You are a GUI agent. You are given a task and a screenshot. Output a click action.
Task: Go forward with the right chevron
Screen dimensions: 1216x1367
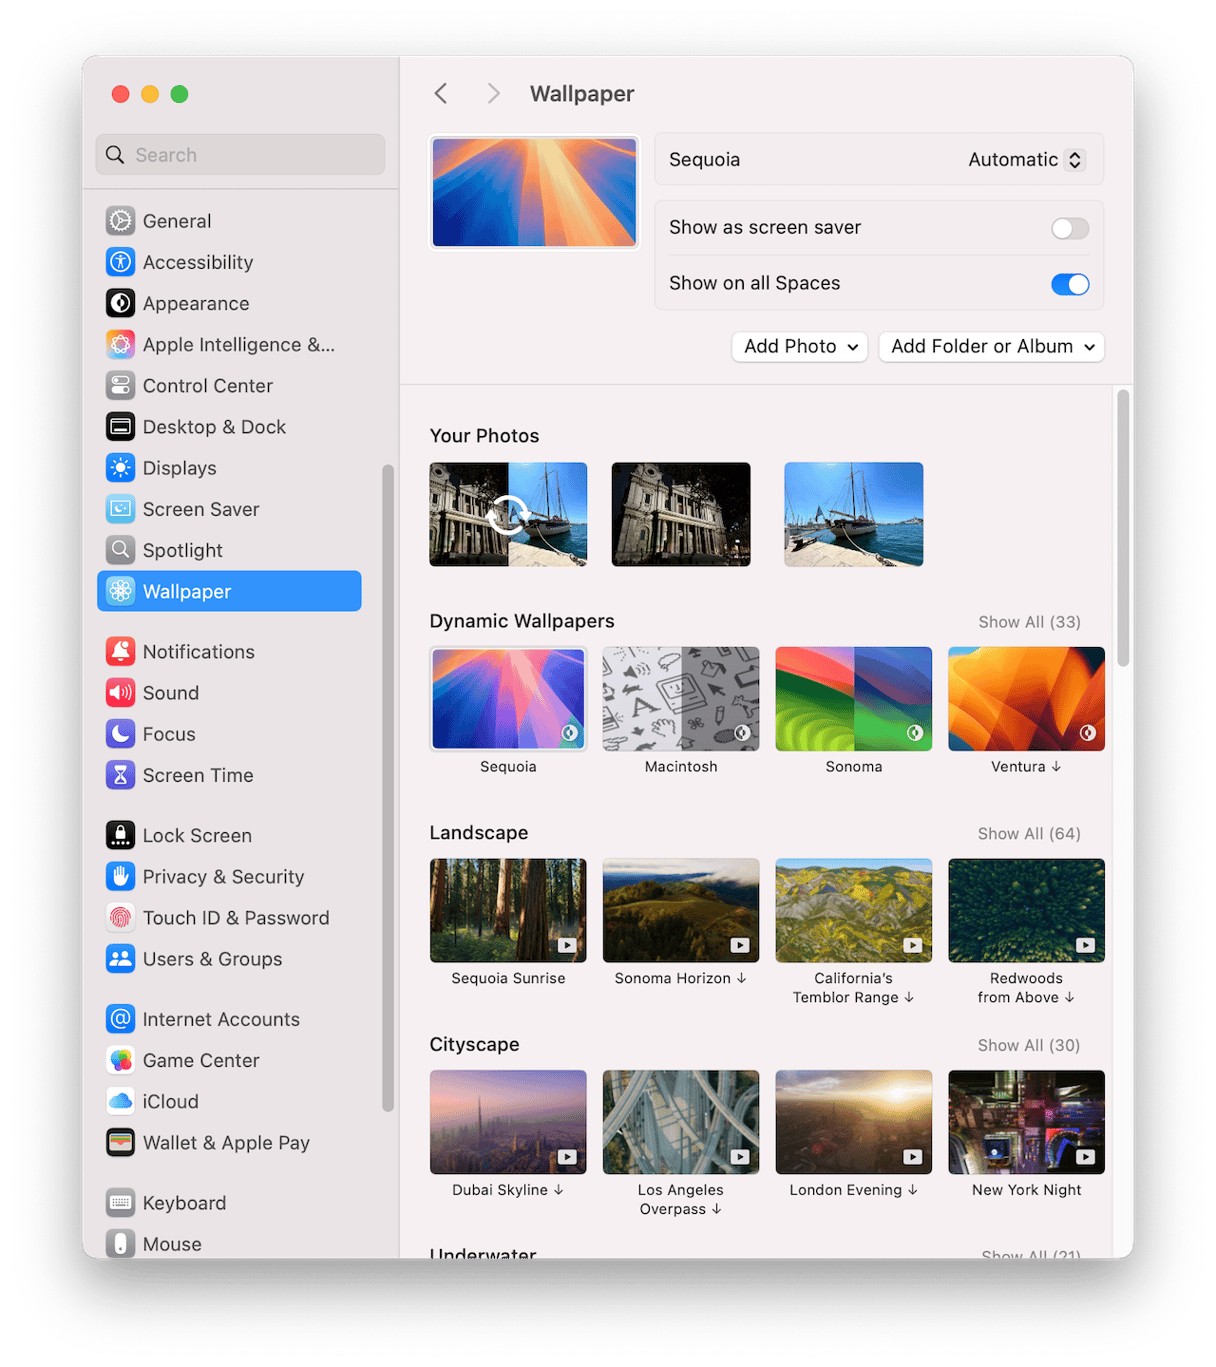[x=493, y=93]
